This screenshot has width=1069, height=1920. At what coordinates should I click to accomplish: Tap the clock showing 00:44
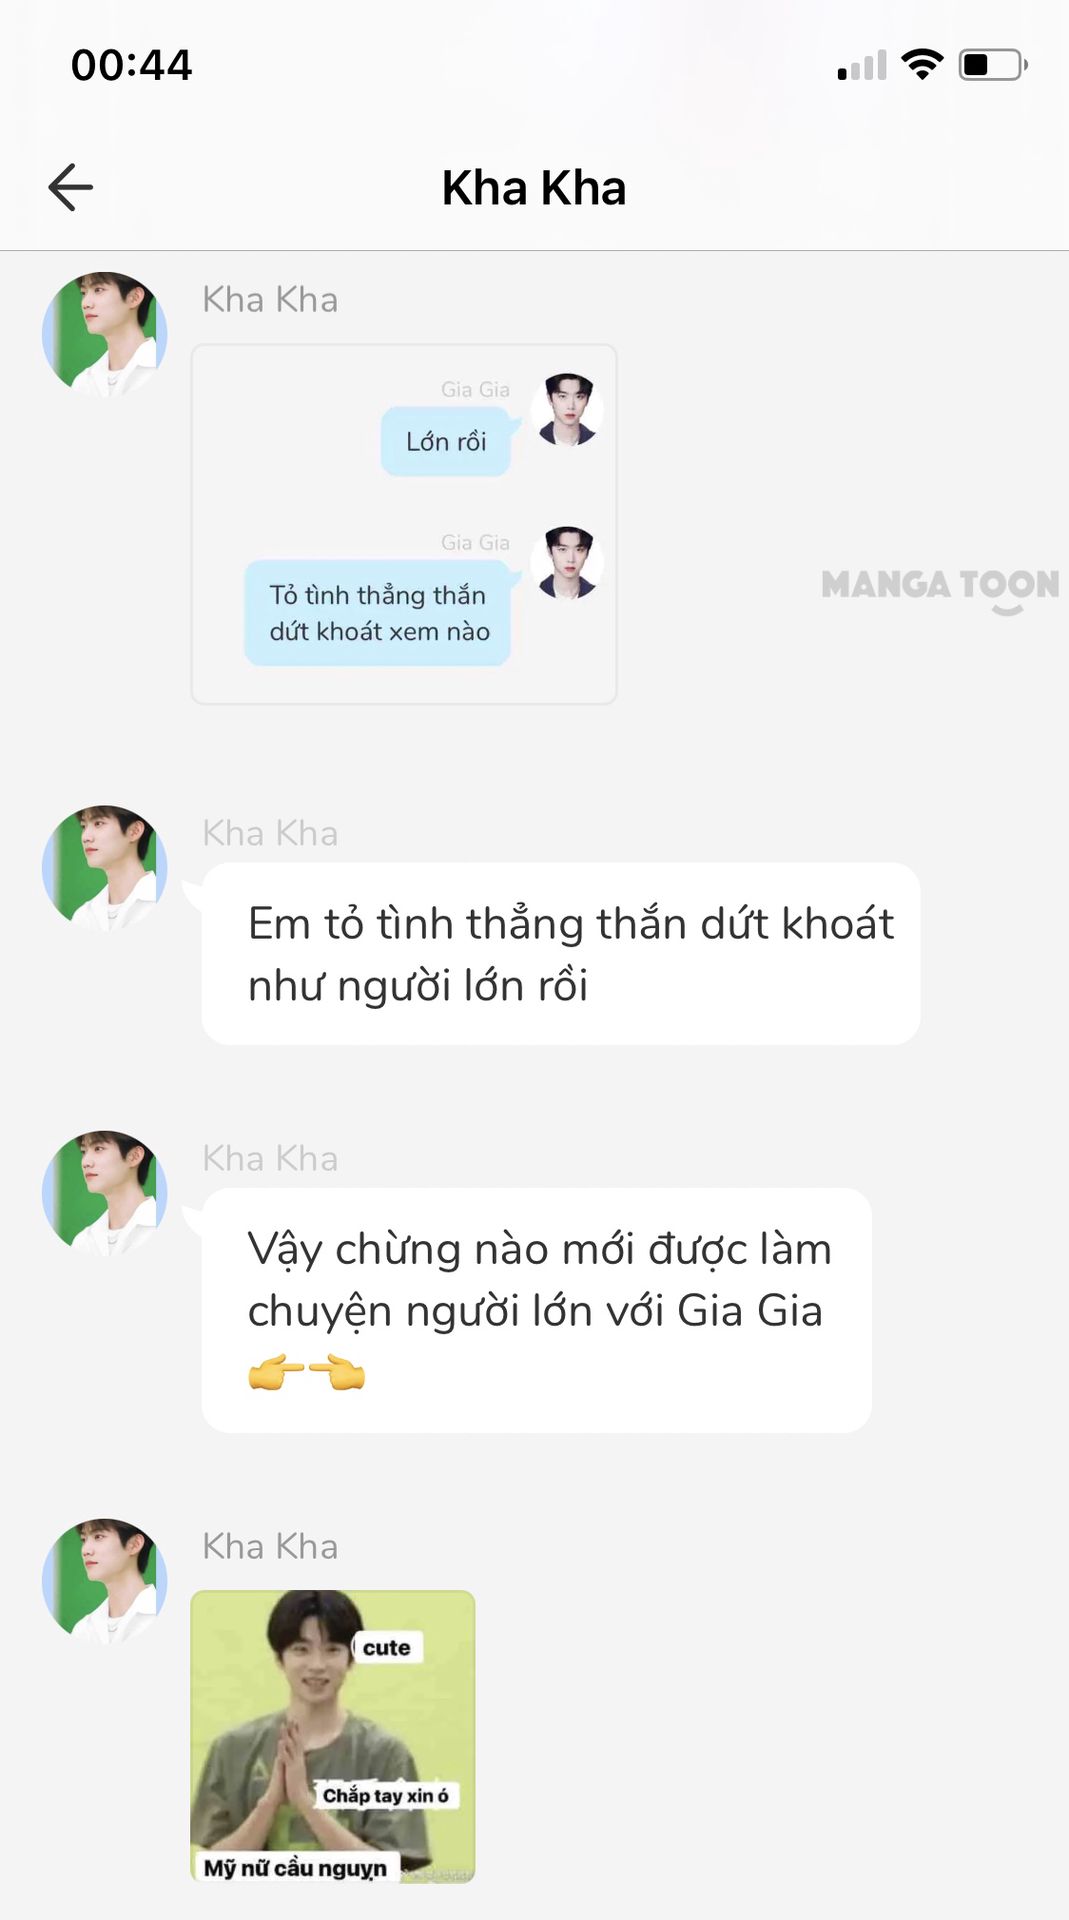pos(131,65)
